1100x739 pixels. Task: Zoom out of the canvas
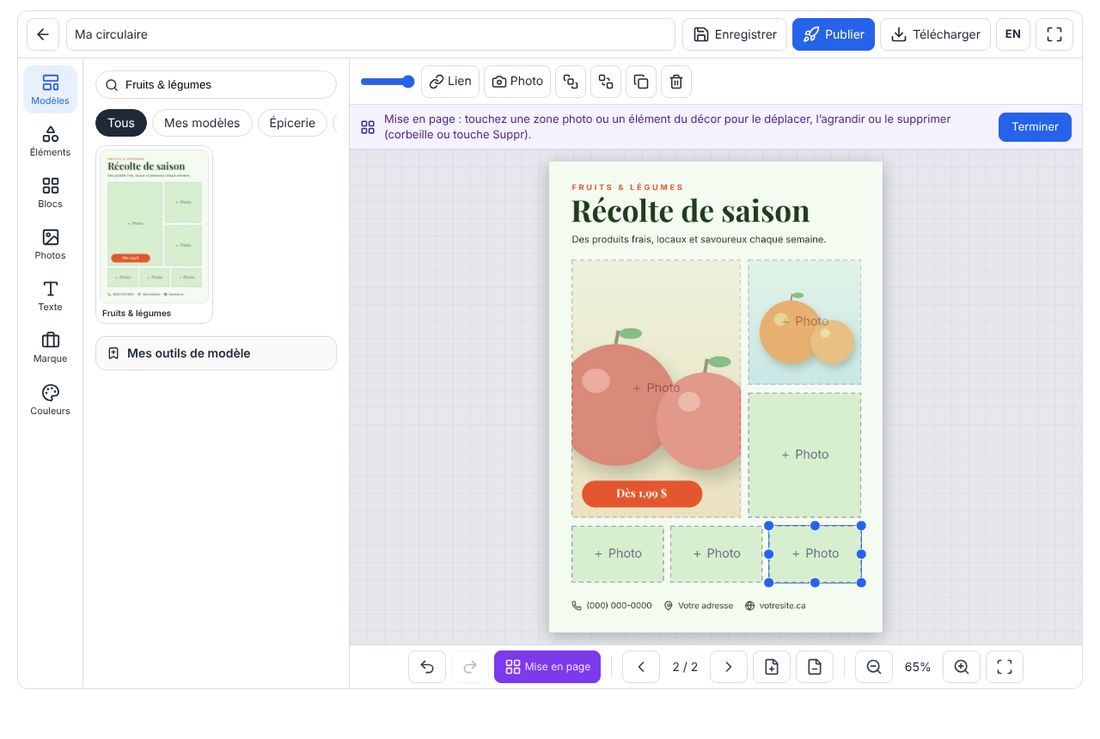(x=874, y=667)
